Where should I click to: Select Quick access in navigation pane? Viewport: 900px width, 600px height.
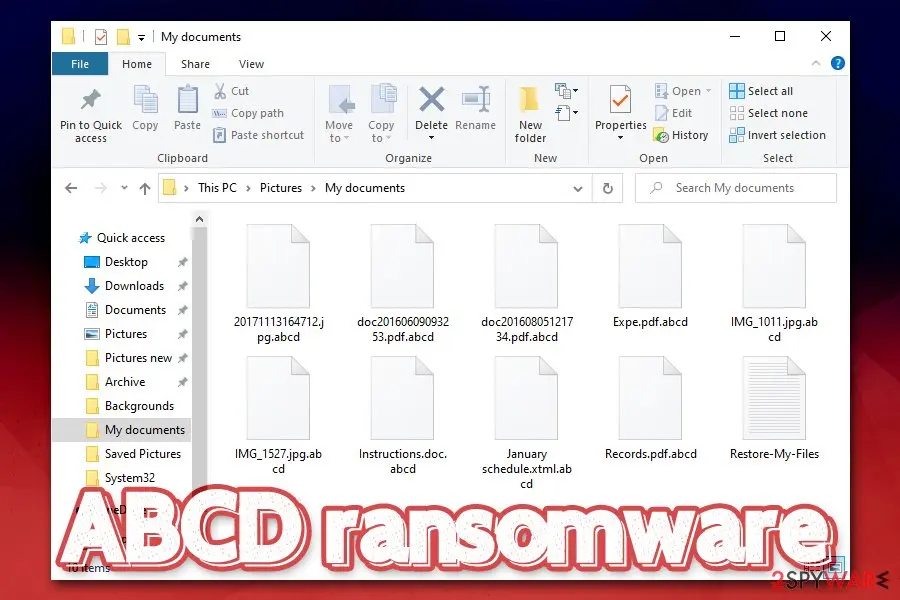coord(122,238)
